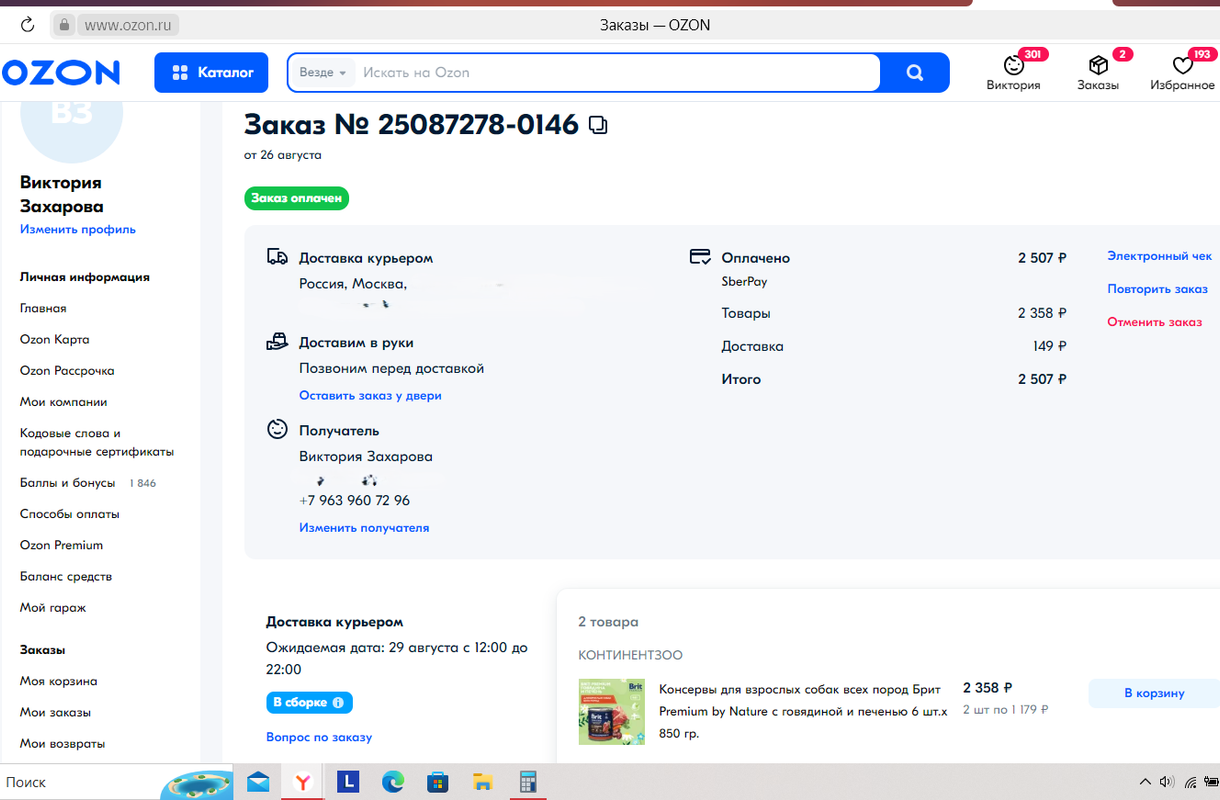Open Главная in the sidebar
This screenshot has height=800, width=1220.
point(43,308)
